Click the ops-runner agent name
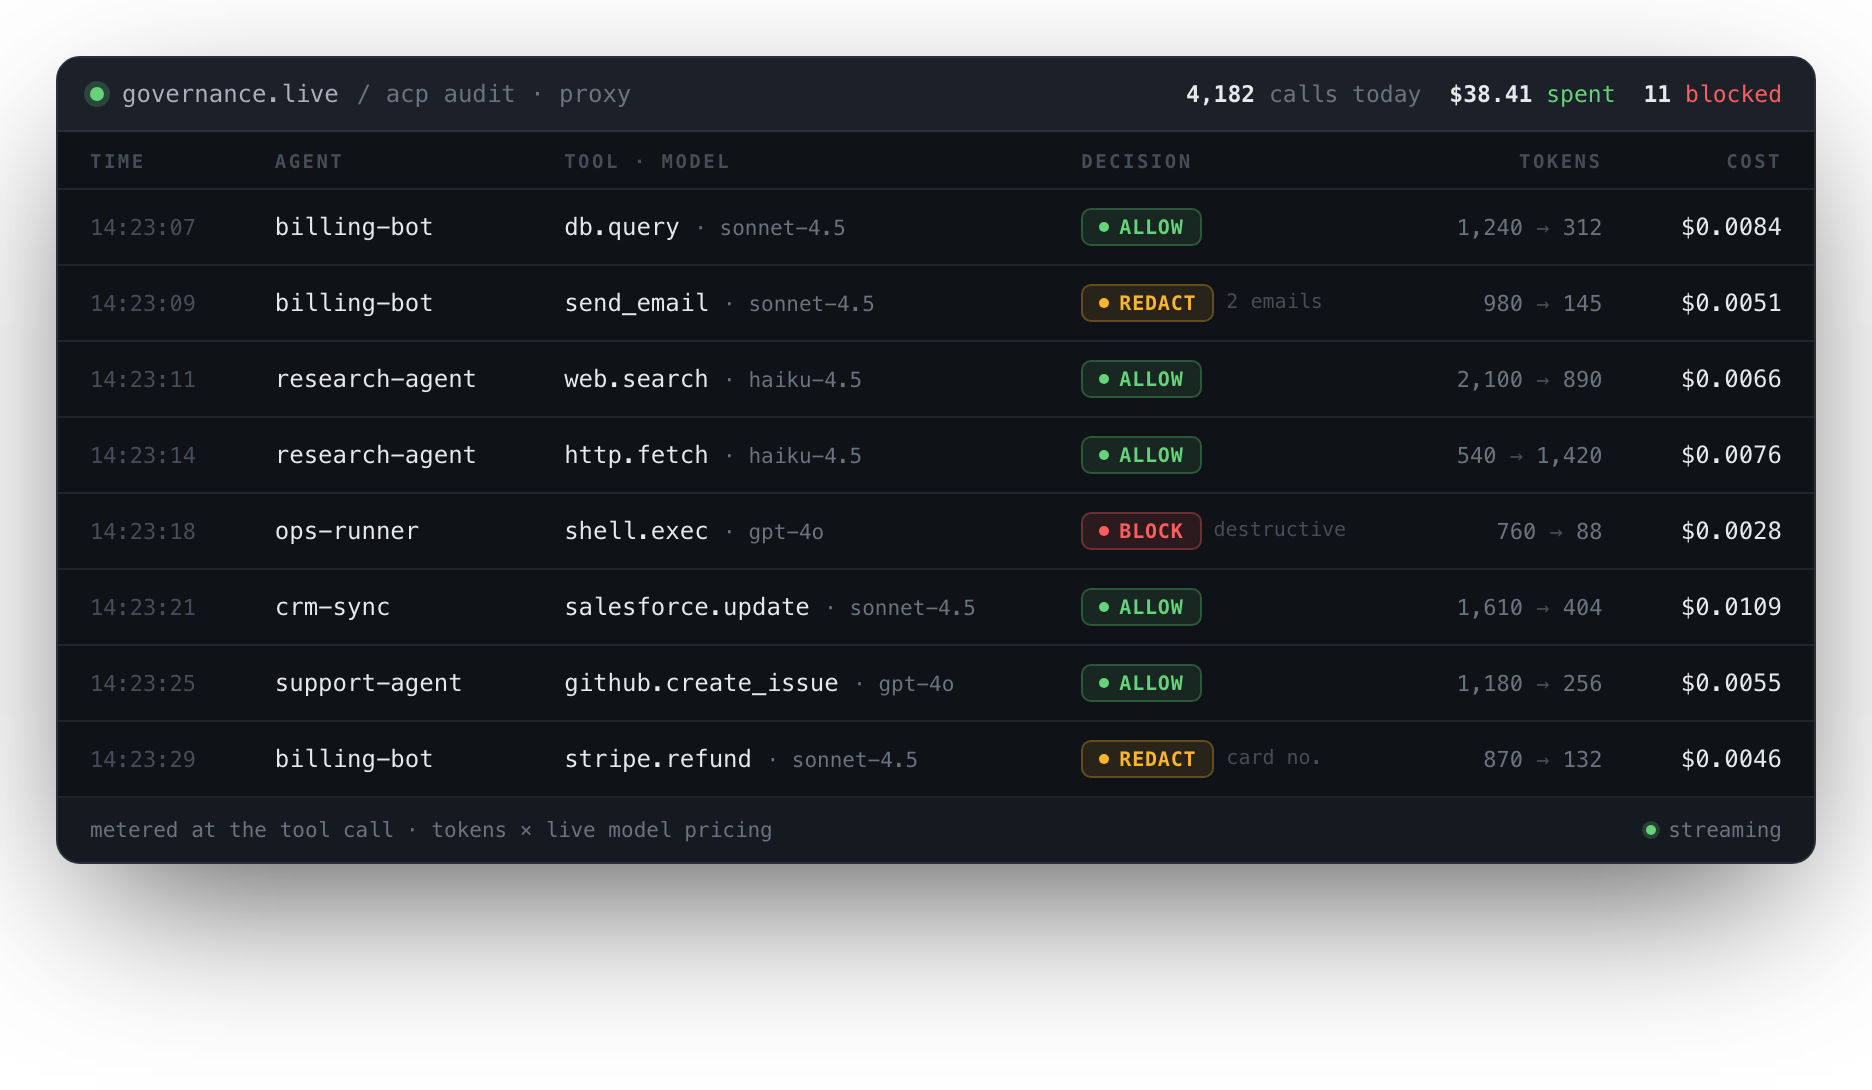 click(x=347, y=531)
